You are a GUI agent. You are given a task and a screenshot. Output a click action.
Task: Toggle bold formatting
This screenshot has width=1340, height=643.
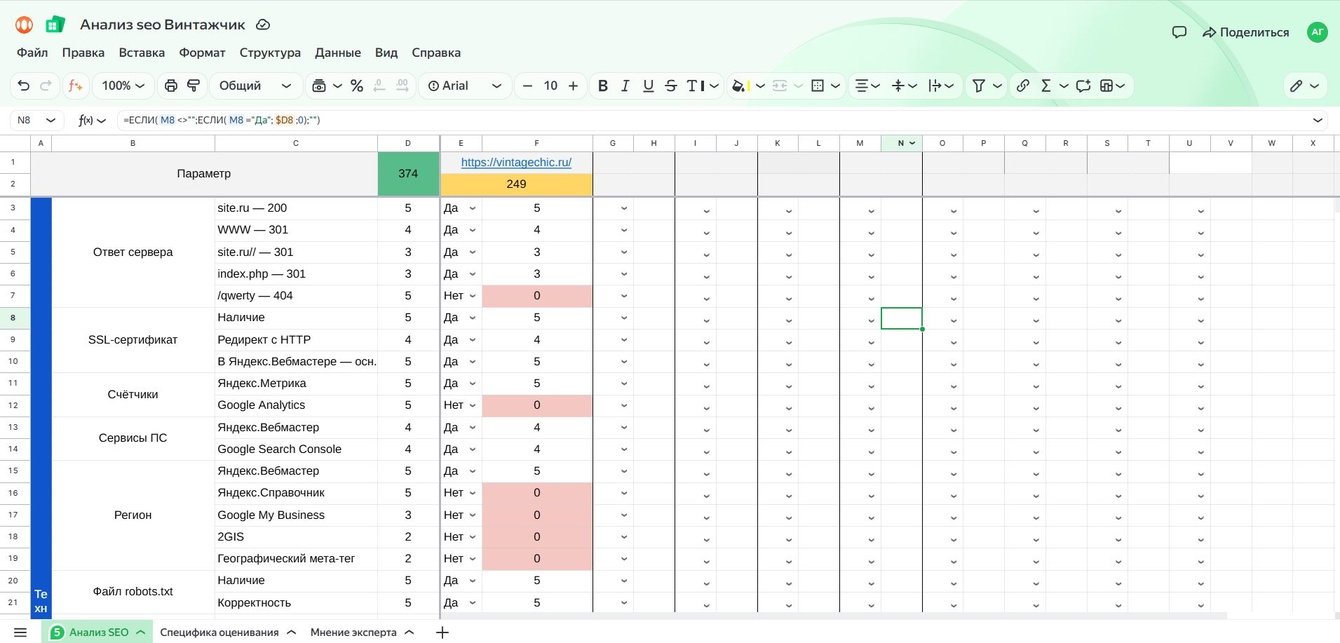click(x=603, y=86)
